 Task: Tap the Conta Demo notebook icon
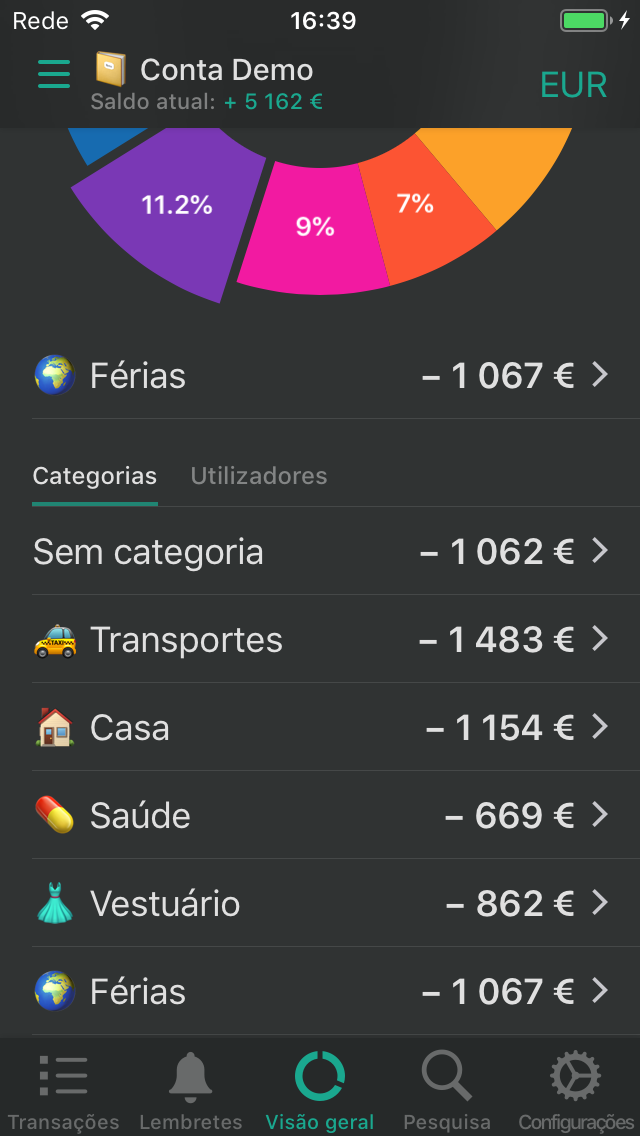pos(111,69)
